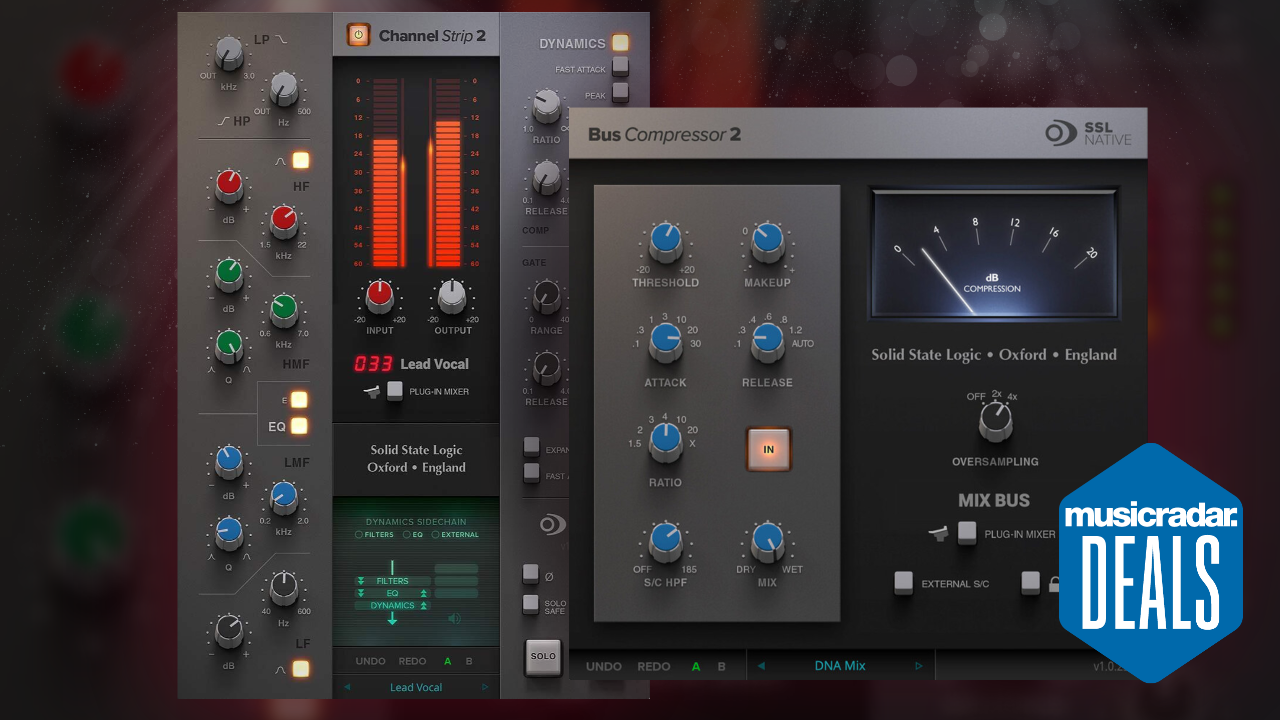The image size is (1280, 720).
Task: Click the THRESHOLD knob
Action: (665, 242)
